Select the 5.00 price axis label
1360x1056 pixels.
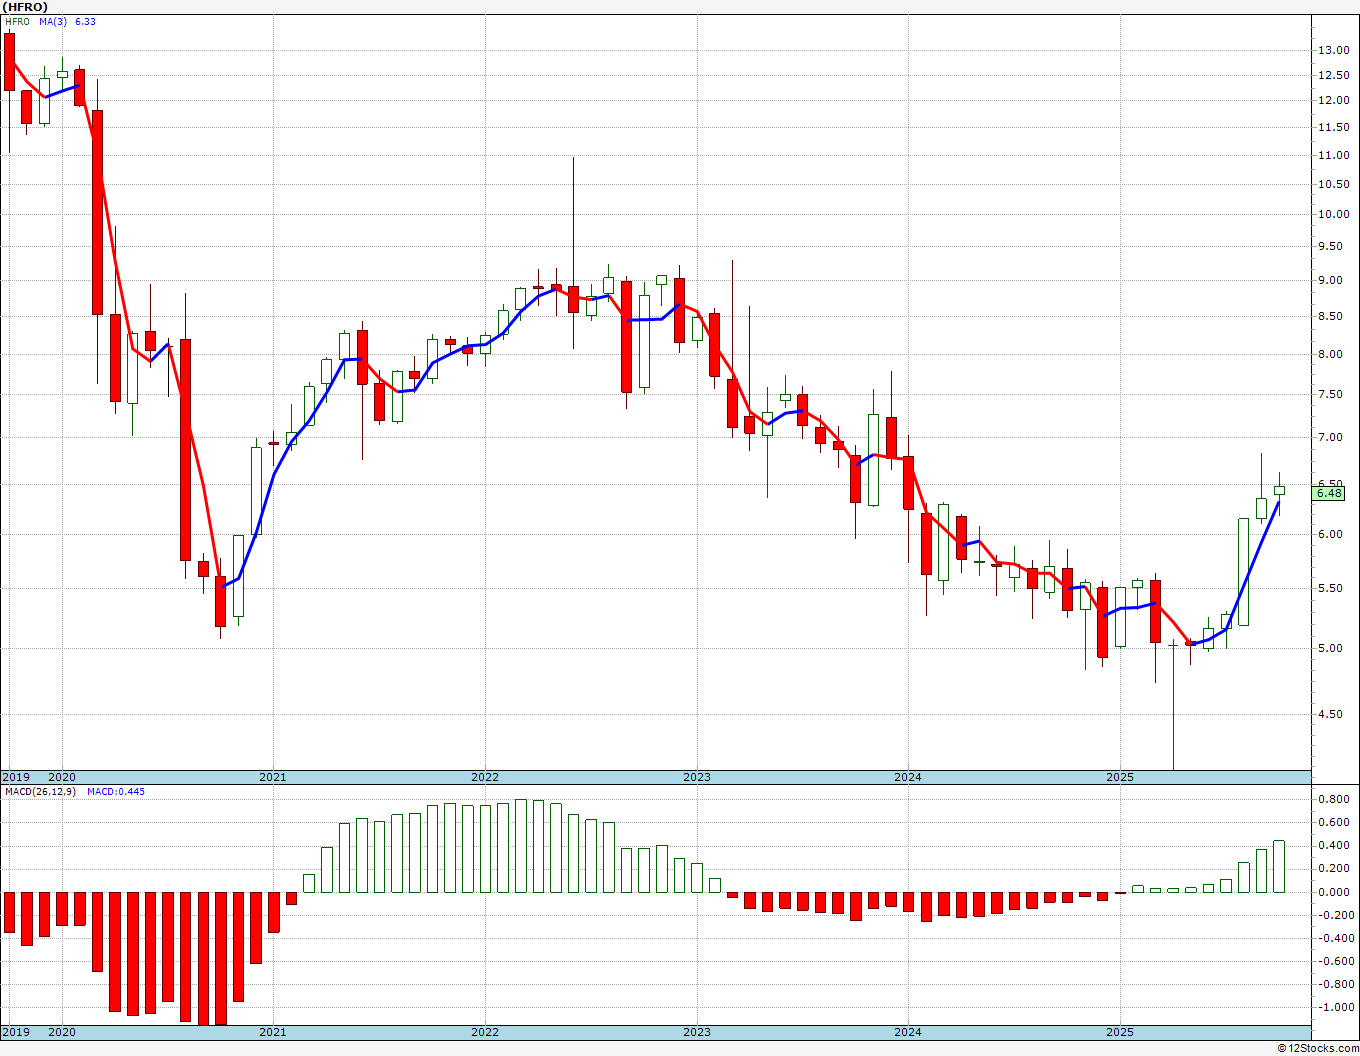pyautogui.click(x=1331, y=648)
